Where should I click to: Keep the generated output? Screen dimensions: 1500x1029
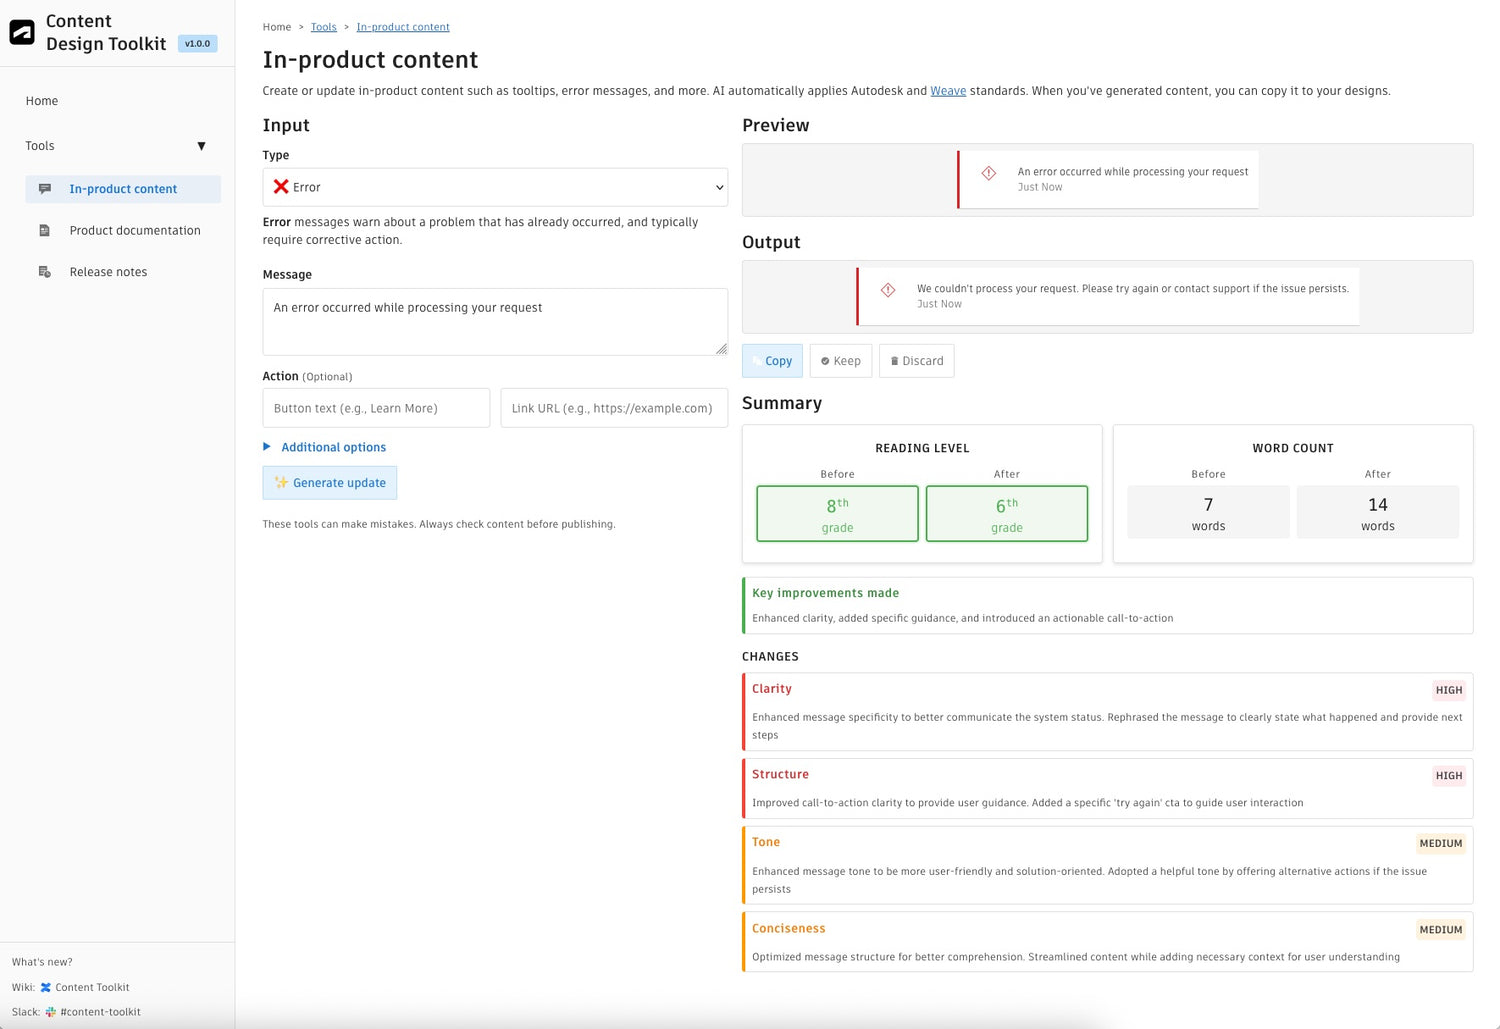coord(841,361)
